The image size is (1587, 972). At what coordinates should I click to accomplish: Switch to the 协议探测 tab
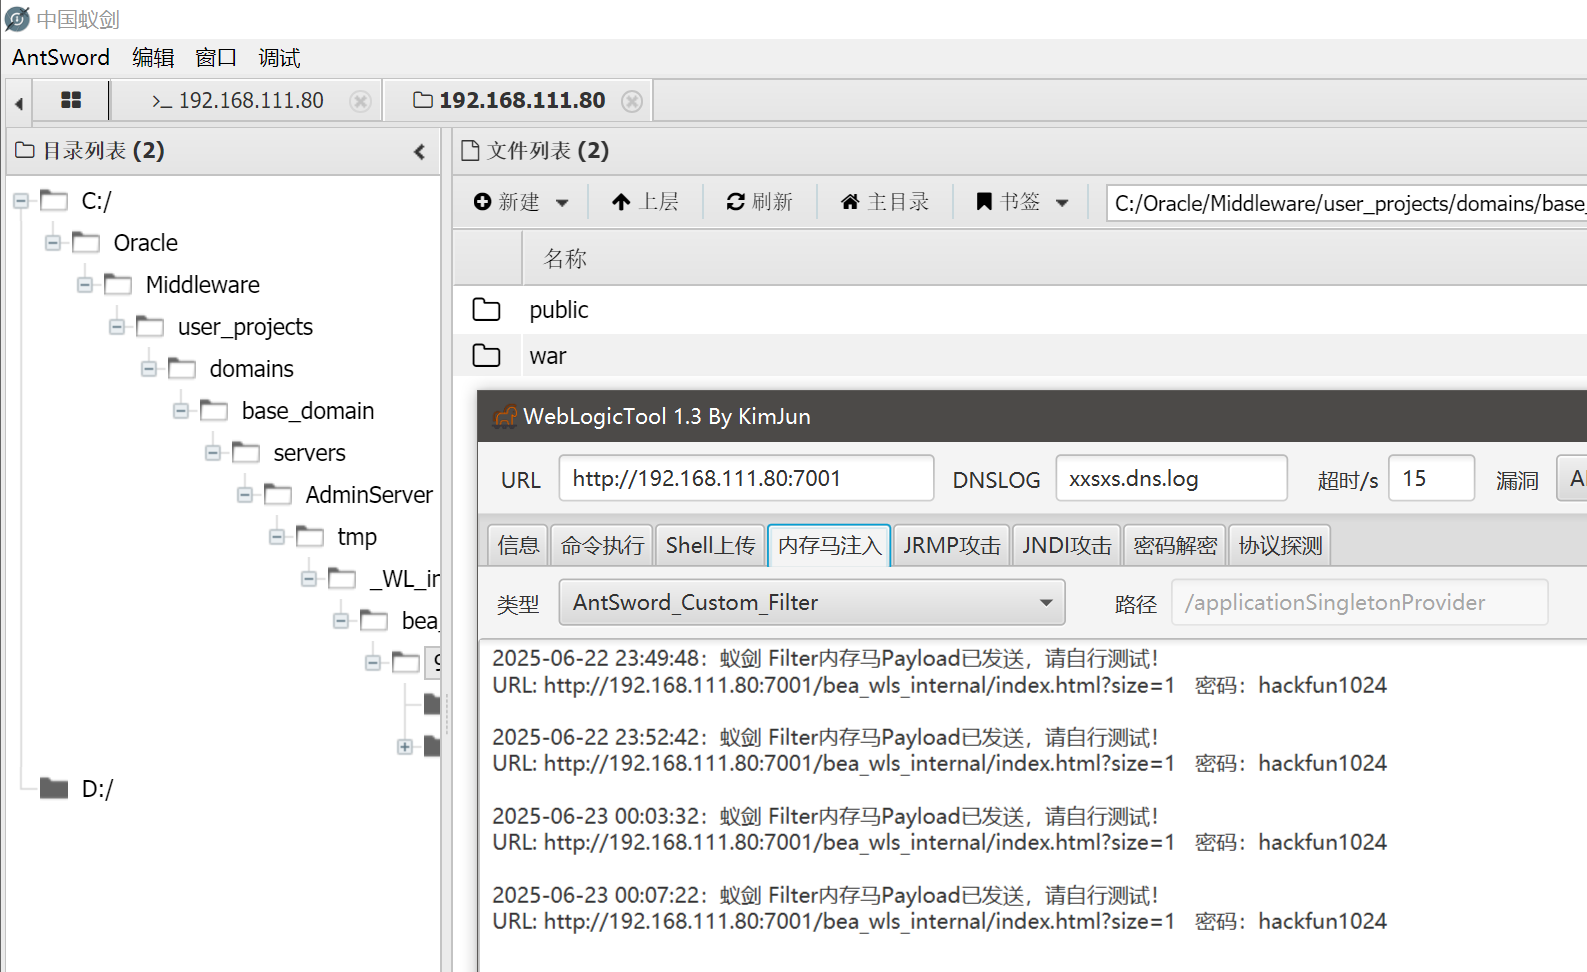[1280, 545]
